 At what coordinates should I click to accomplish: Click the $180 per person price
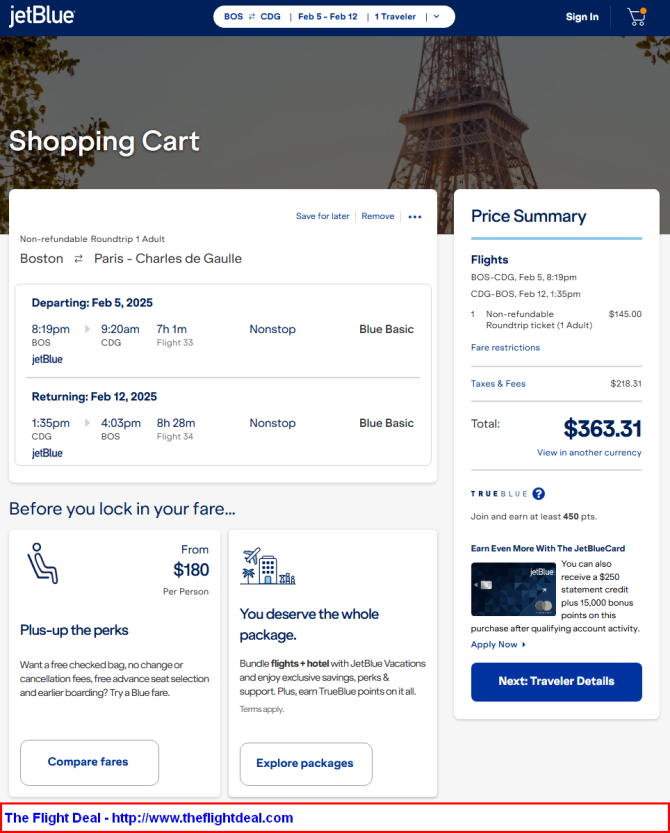click(x=191, y=570)
